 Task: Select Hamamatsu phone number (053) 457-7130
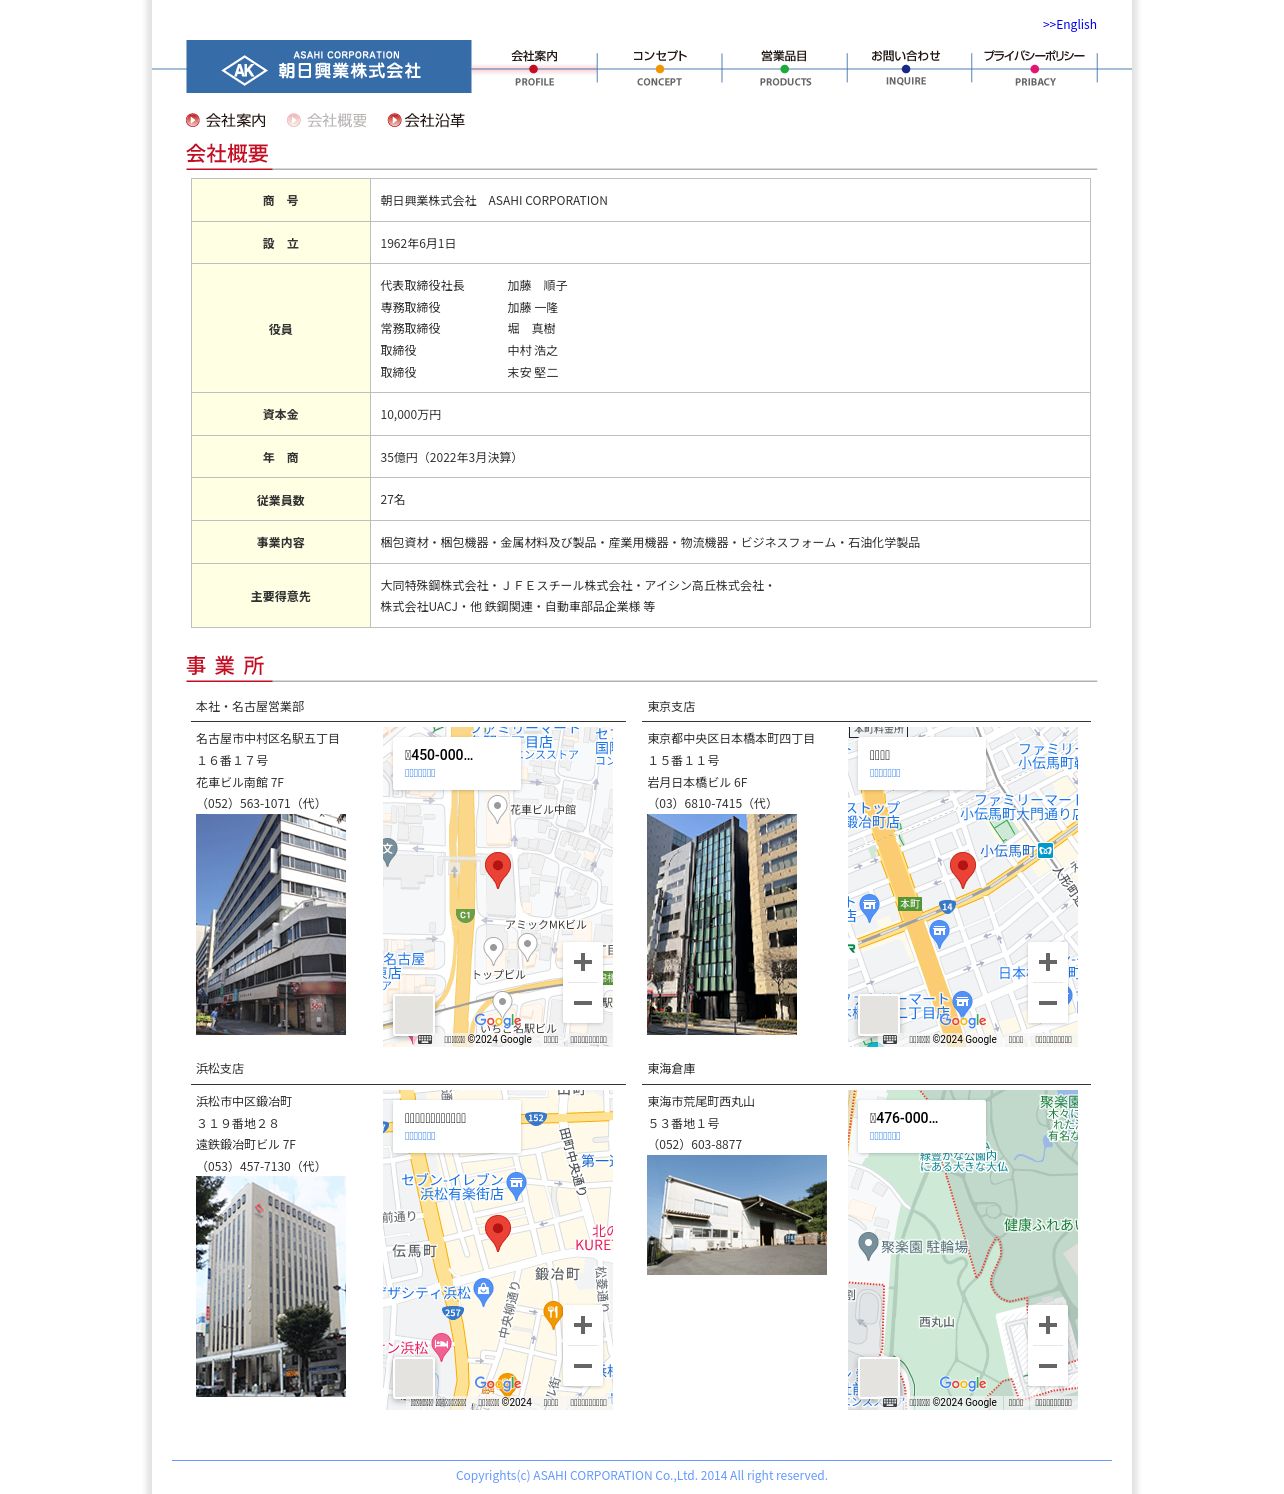pos(261,1167)
